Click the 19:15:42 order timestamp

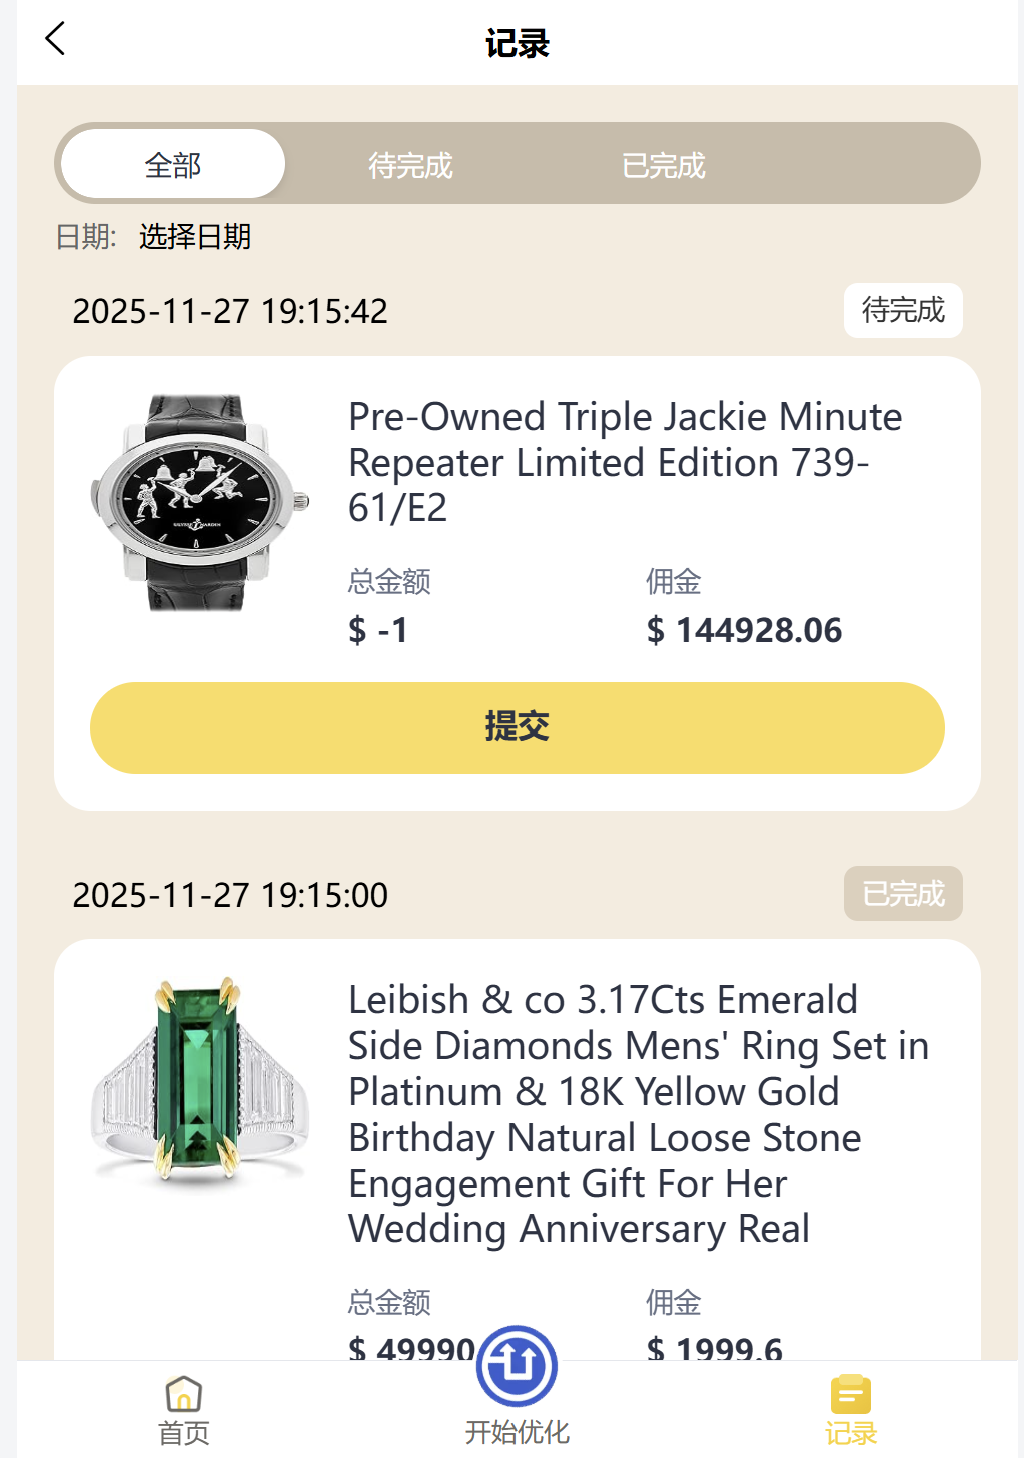(x=230, y=312)
